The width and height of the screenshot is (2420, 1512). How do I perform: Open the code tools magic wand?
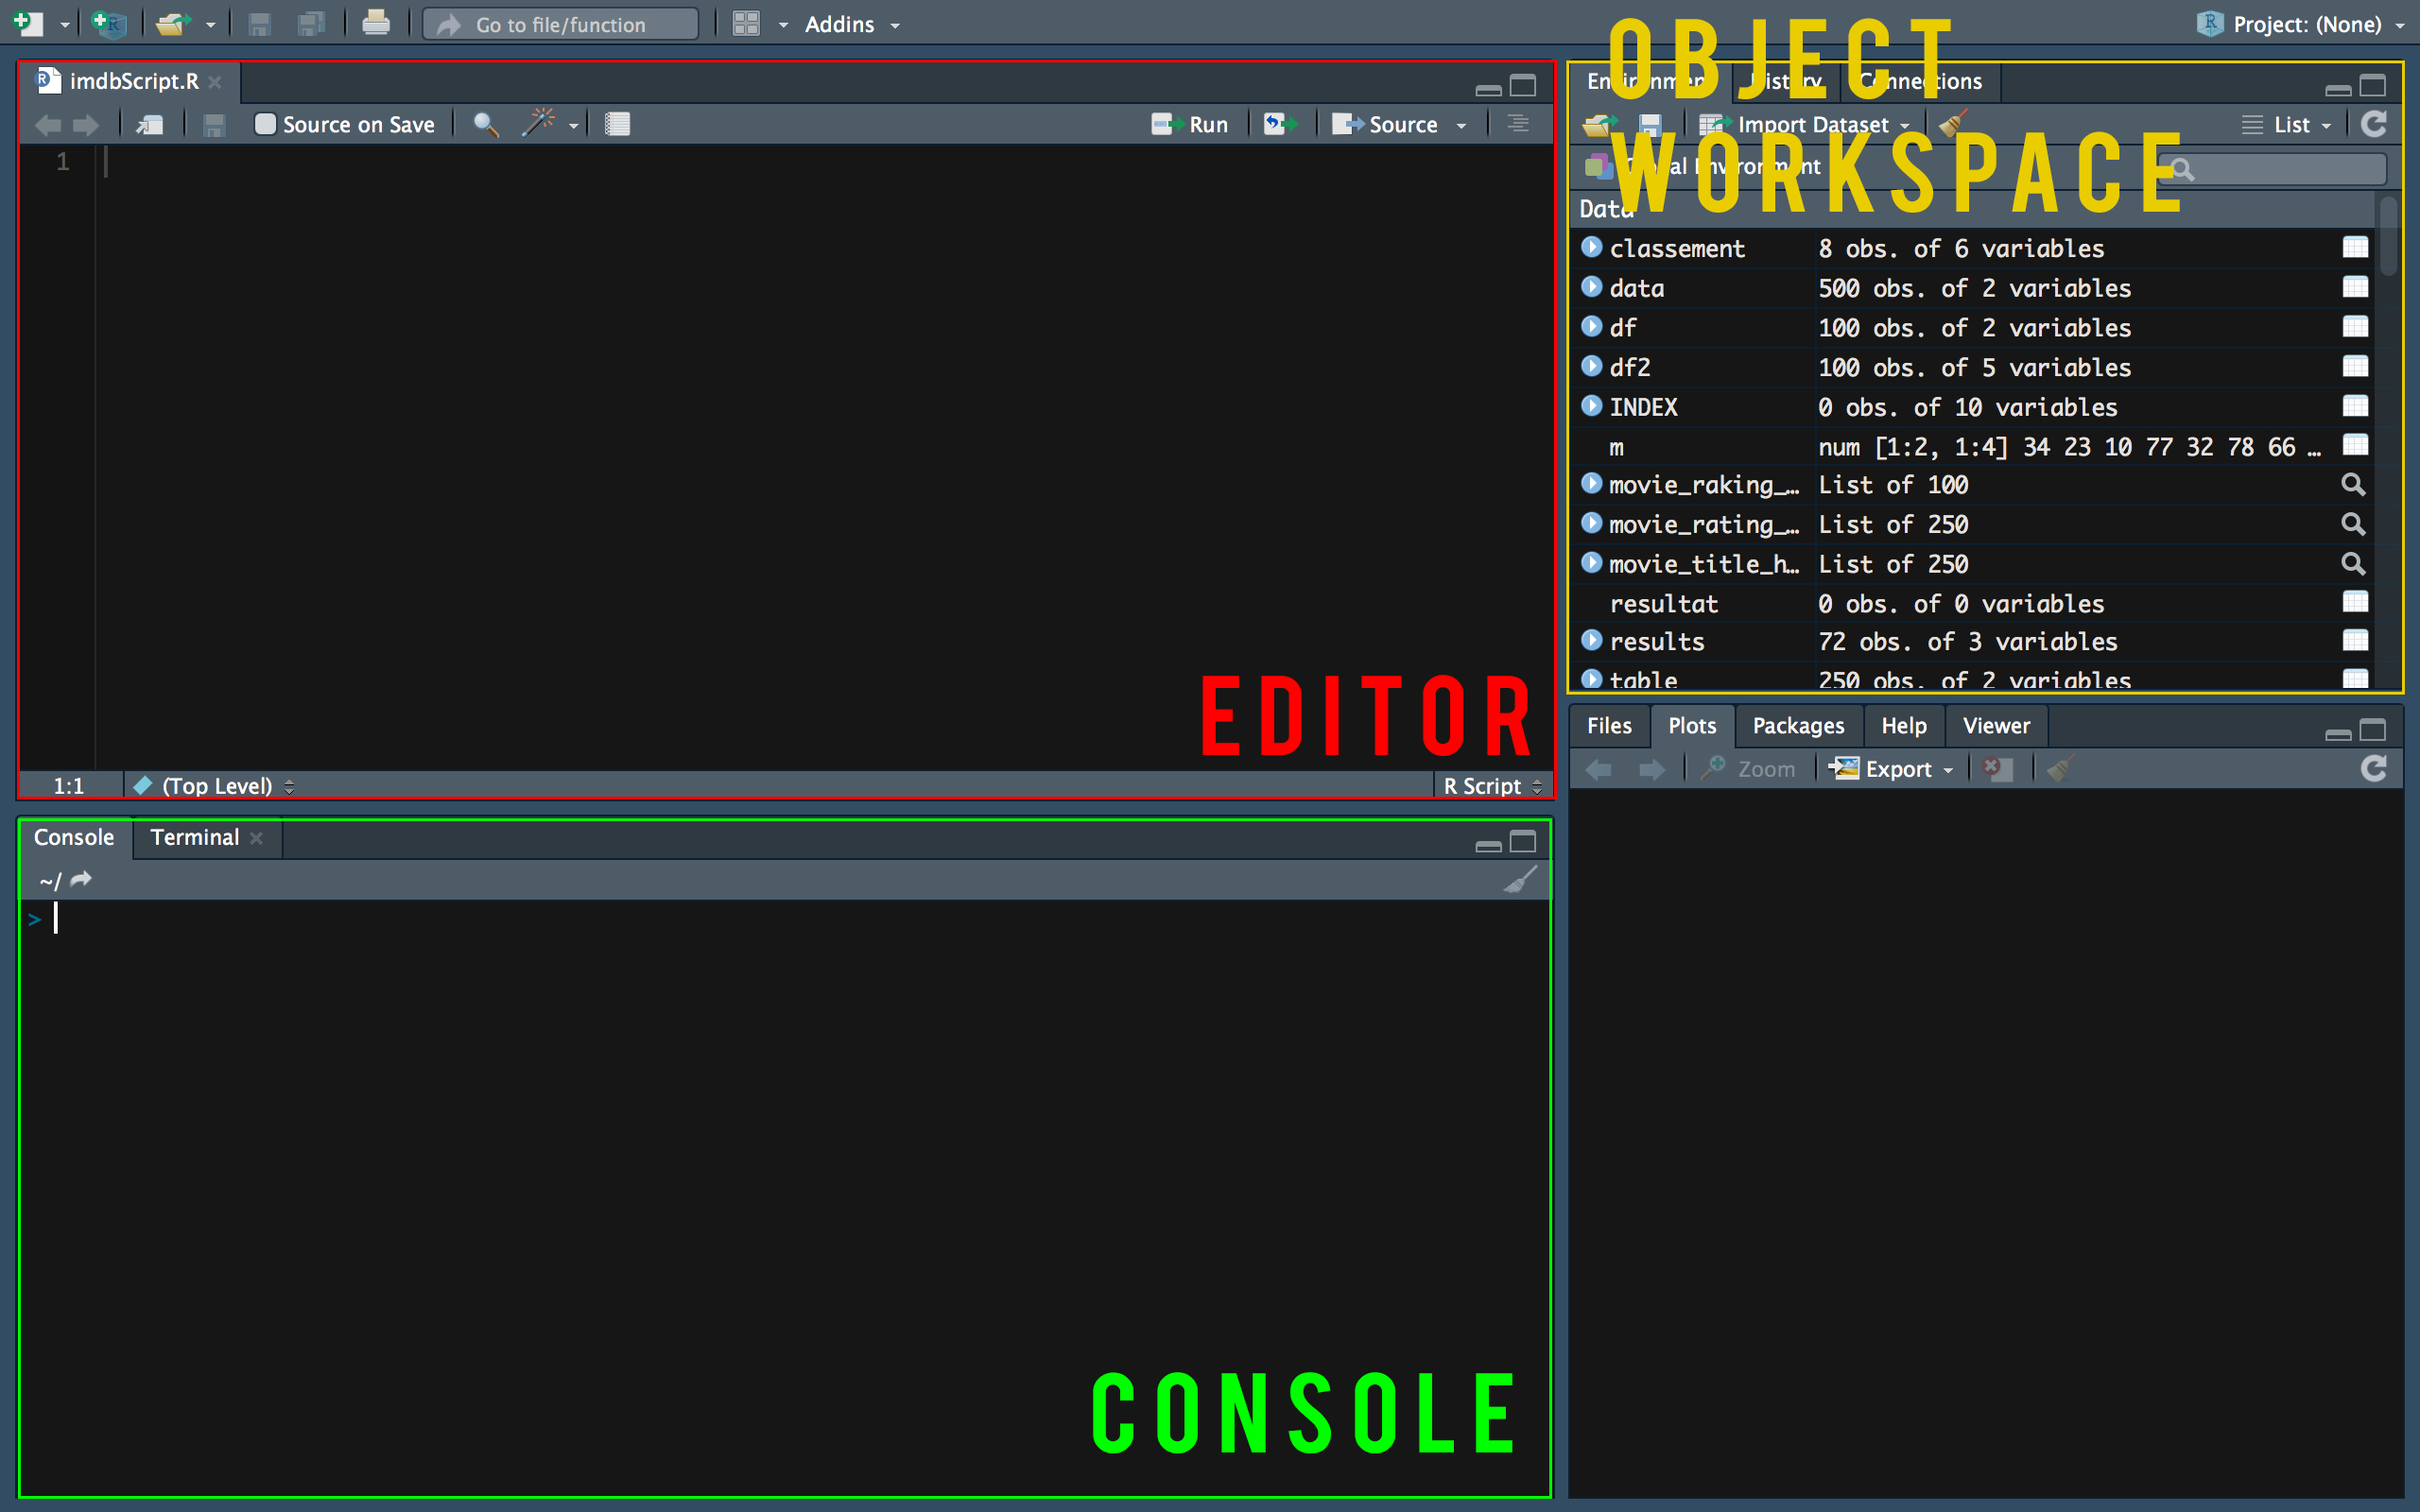coord(540,123)
